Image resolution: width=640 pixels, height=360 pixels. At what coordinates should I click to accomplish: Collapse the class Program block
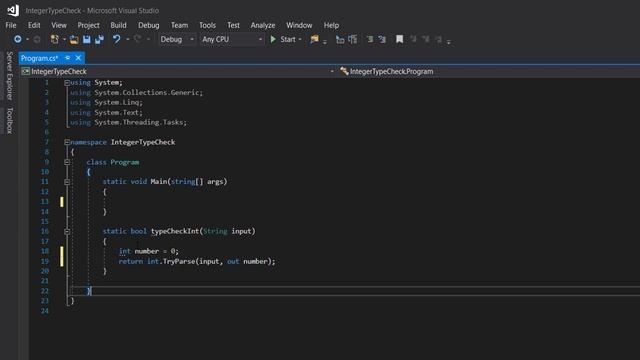click(x=67, y=162)
